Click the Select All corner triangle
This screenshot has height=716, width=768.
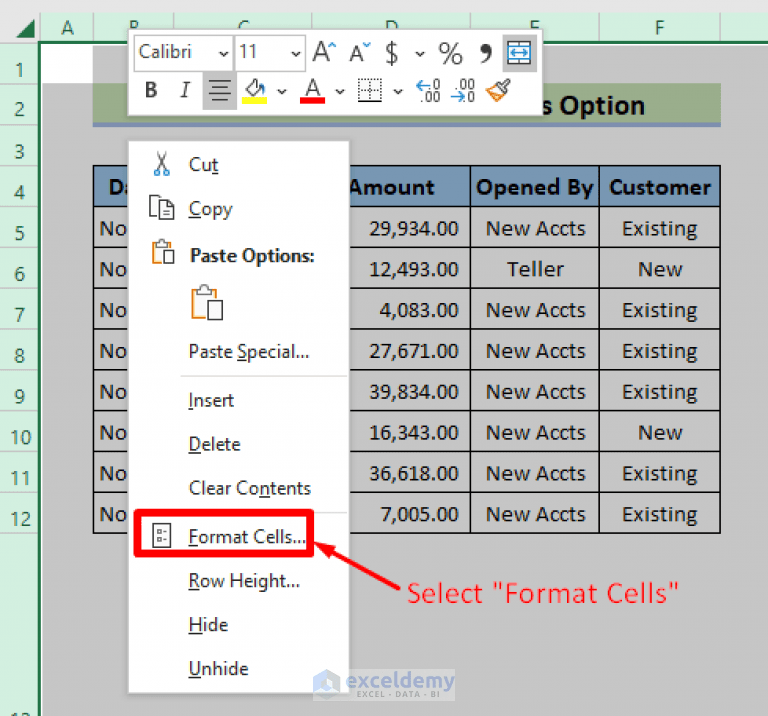pyautogui.click(x=24, y=28)
